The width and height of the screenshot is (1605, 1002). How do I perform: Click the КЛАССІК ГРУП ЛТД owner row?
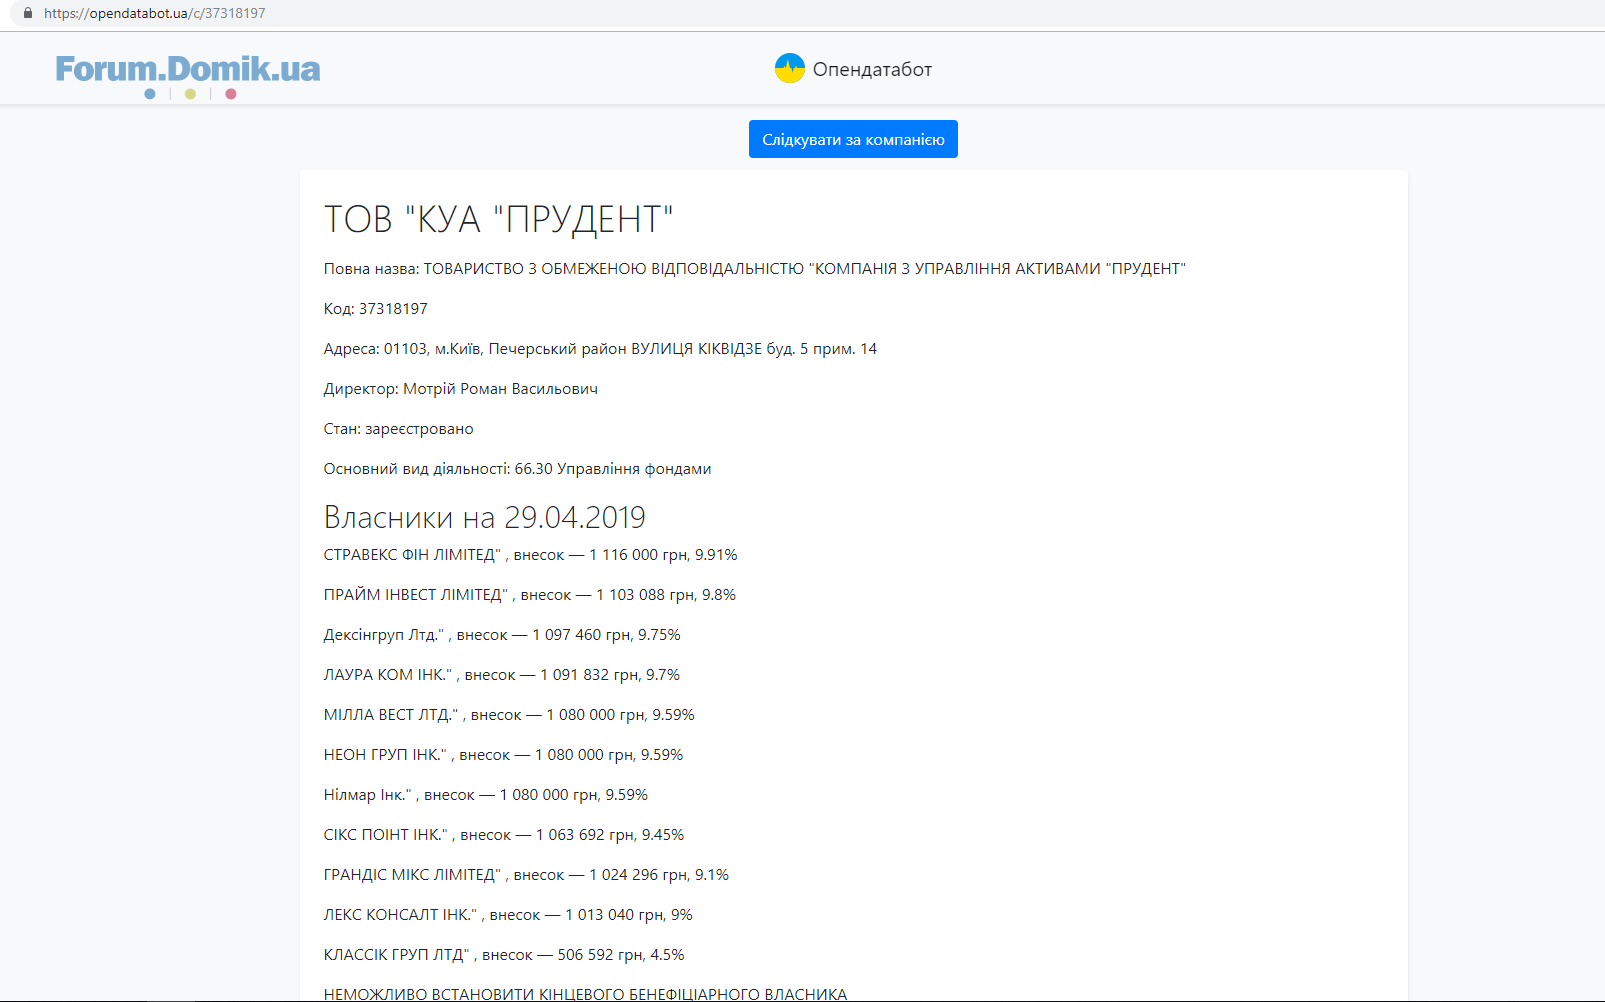point(504,955)
